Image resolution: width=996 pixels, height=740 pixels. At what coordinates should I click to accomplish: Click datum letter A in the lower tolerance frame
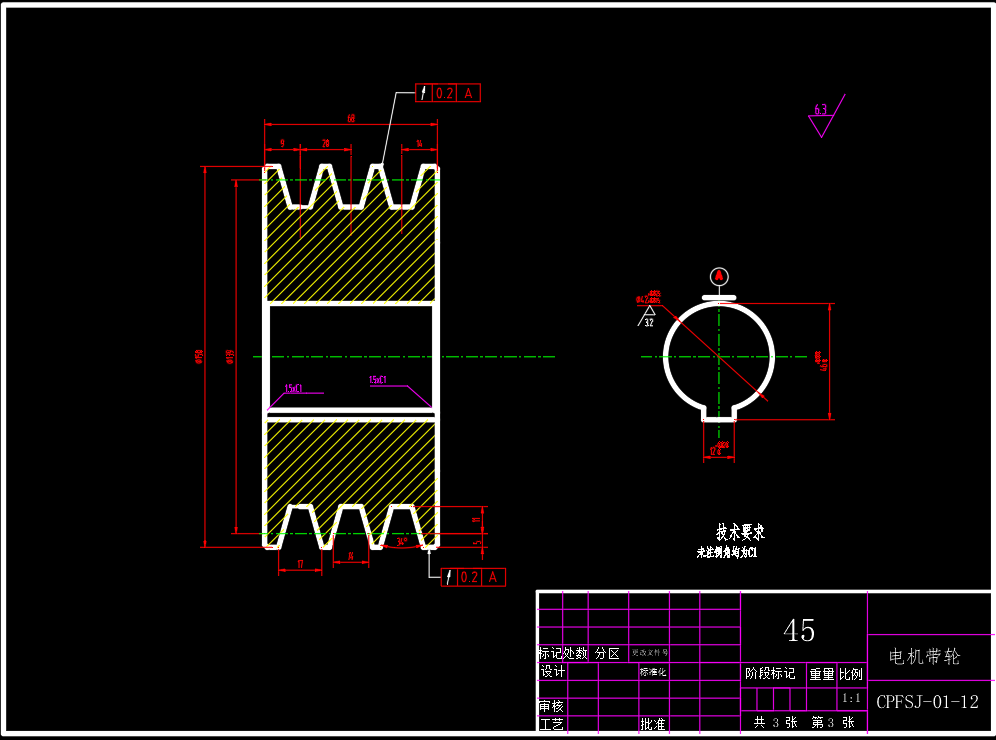coord(493,577)
